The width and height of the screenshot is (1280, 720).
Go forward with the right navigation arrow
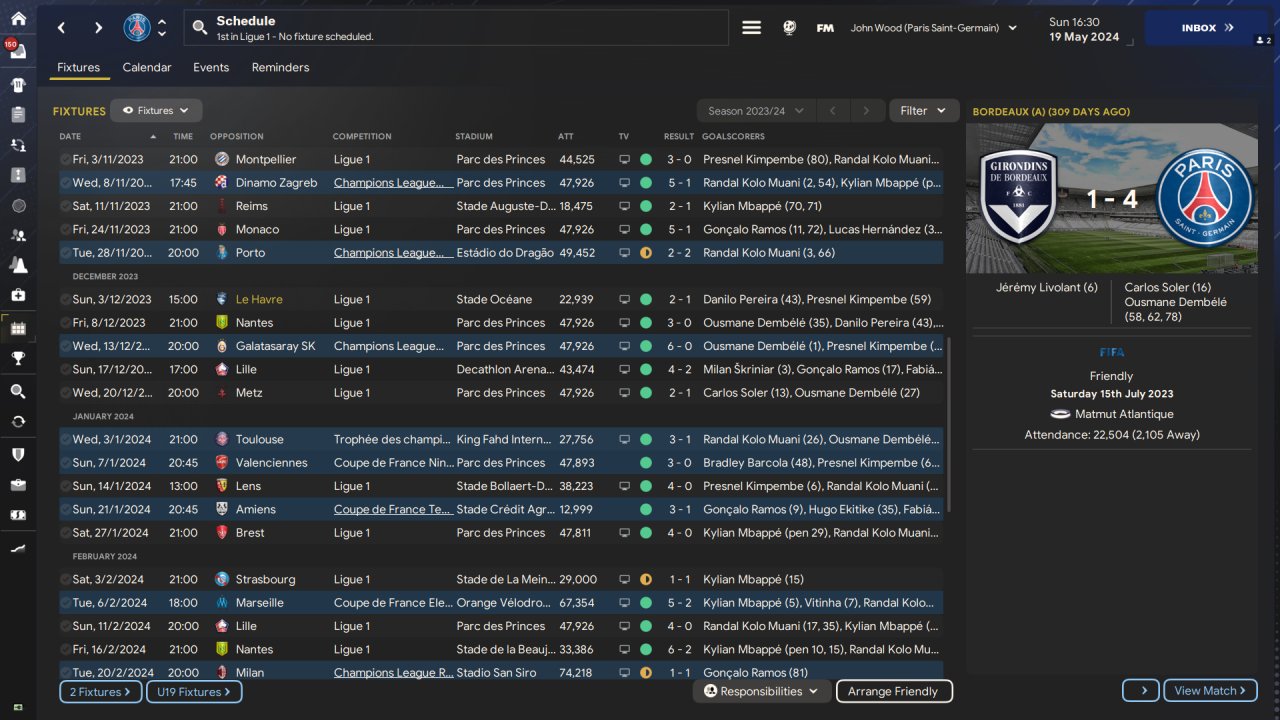coord(98,28)
